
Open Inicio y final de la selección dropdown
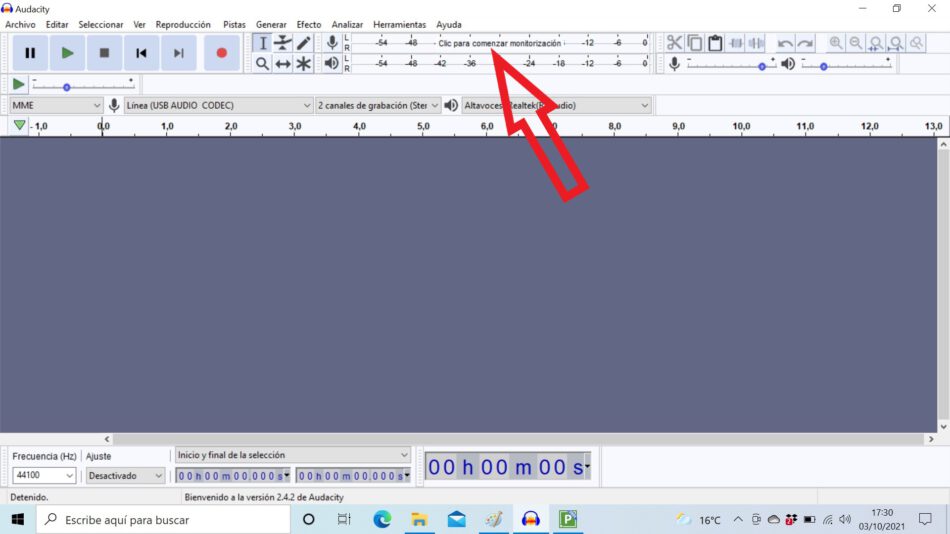tap(293, 455)
